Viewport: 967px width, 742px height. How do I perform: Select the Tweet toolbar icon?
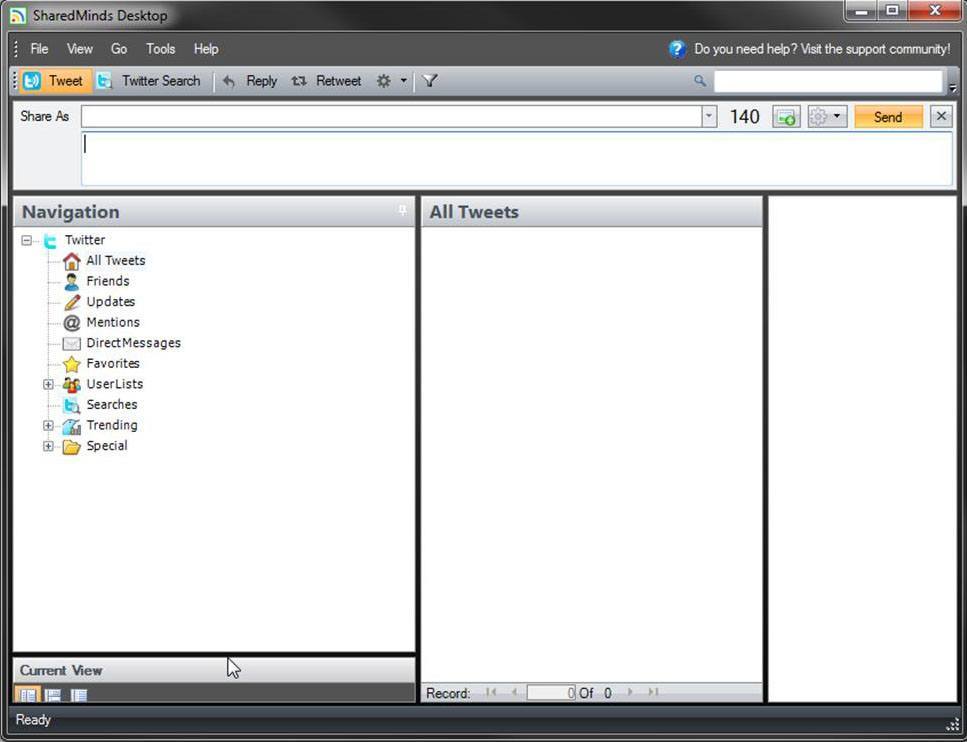pos(56,81)
